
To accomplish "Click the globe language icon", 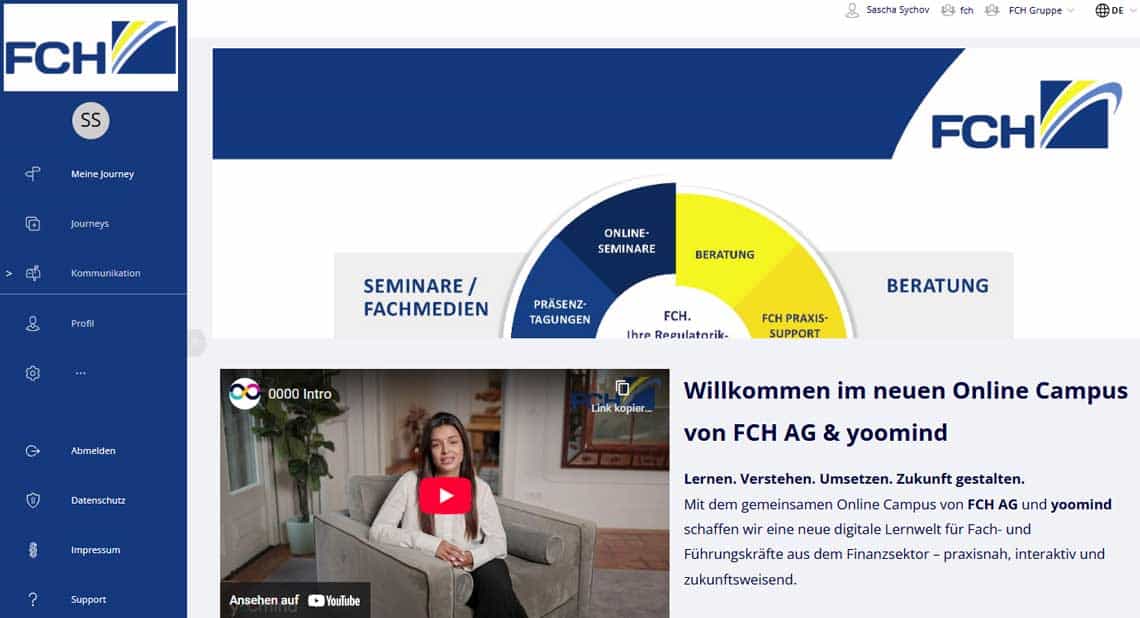I will (1102, 10).
